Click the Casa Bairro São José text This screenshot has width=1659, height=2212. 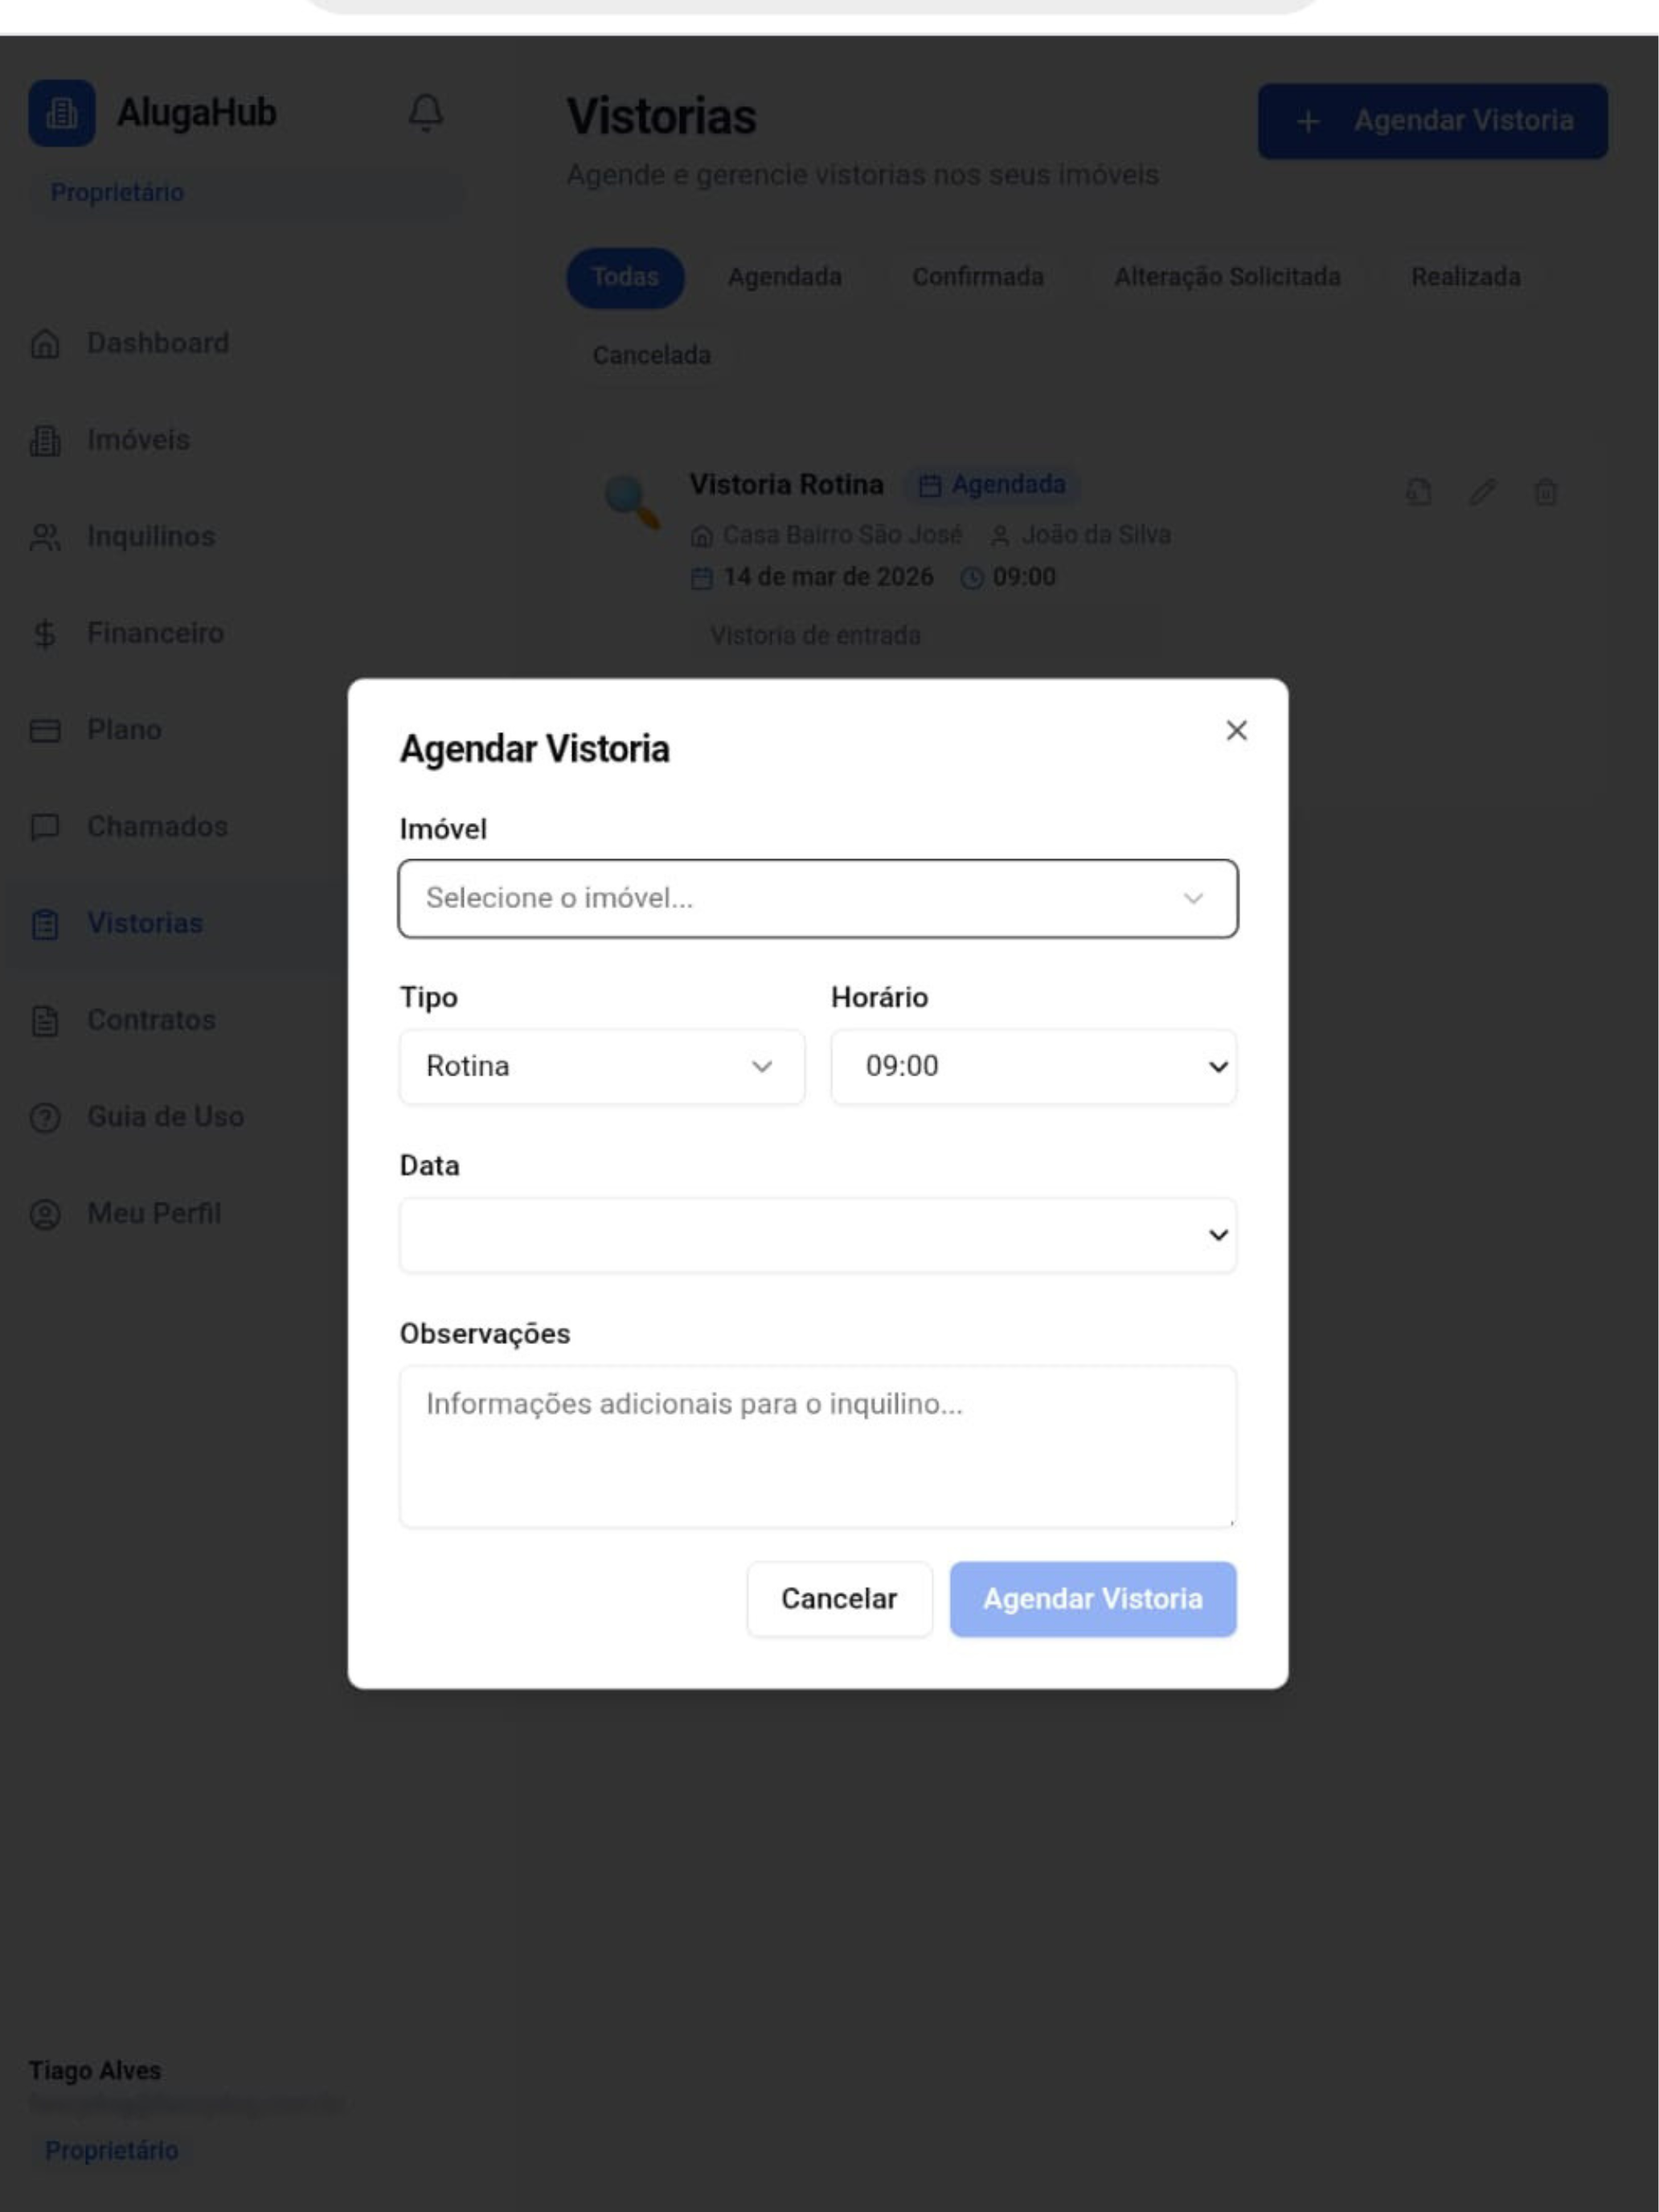coord(842,536)
